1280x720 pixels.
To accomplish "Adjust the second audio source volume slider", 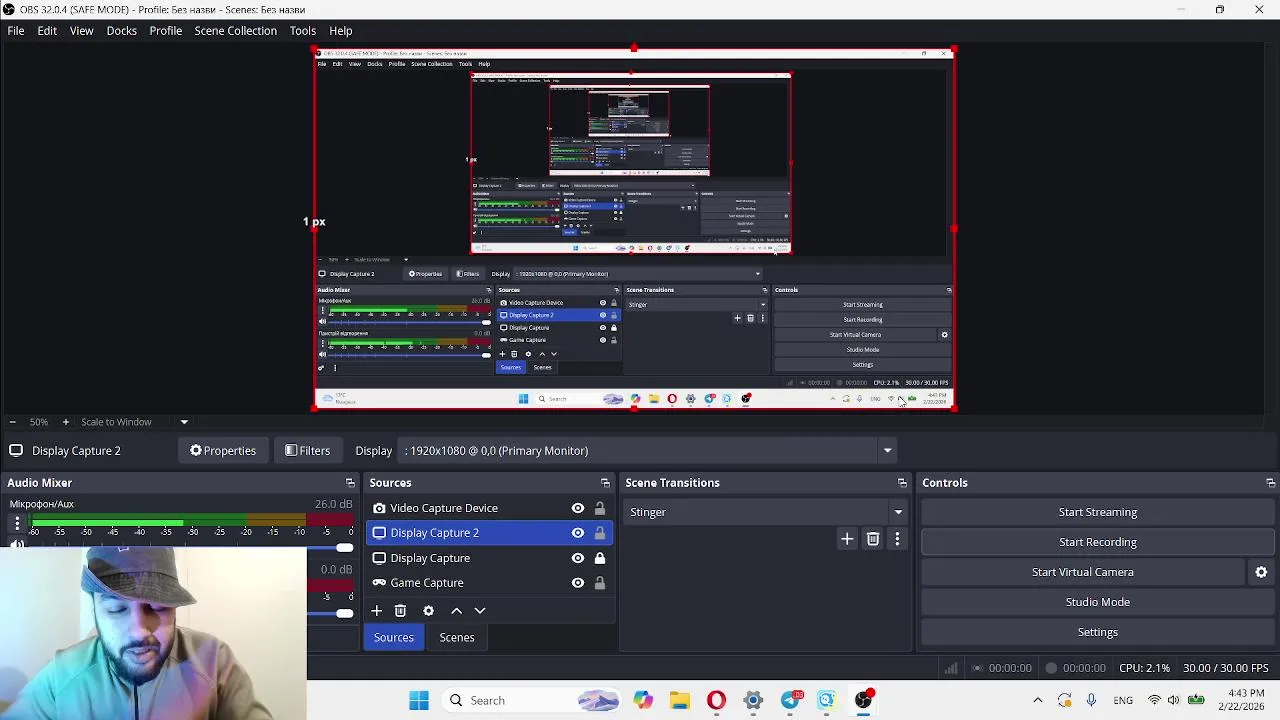I will pos(345,613).
